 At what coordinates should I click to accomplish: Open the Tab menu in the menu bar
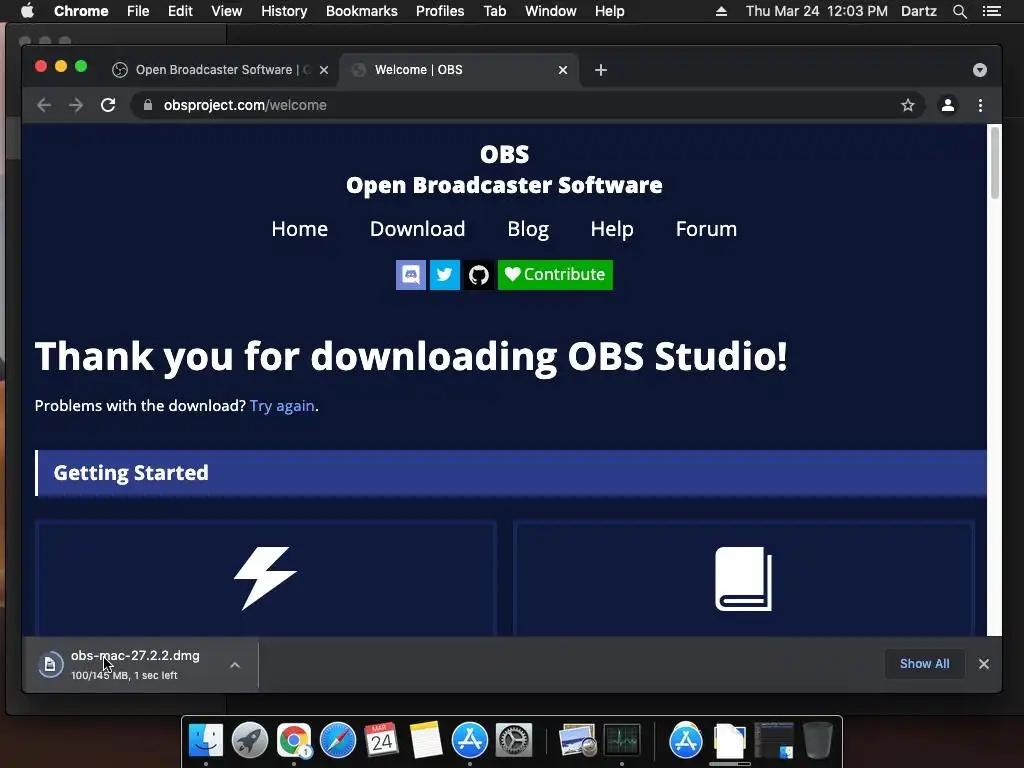click(x=494, y=11)
